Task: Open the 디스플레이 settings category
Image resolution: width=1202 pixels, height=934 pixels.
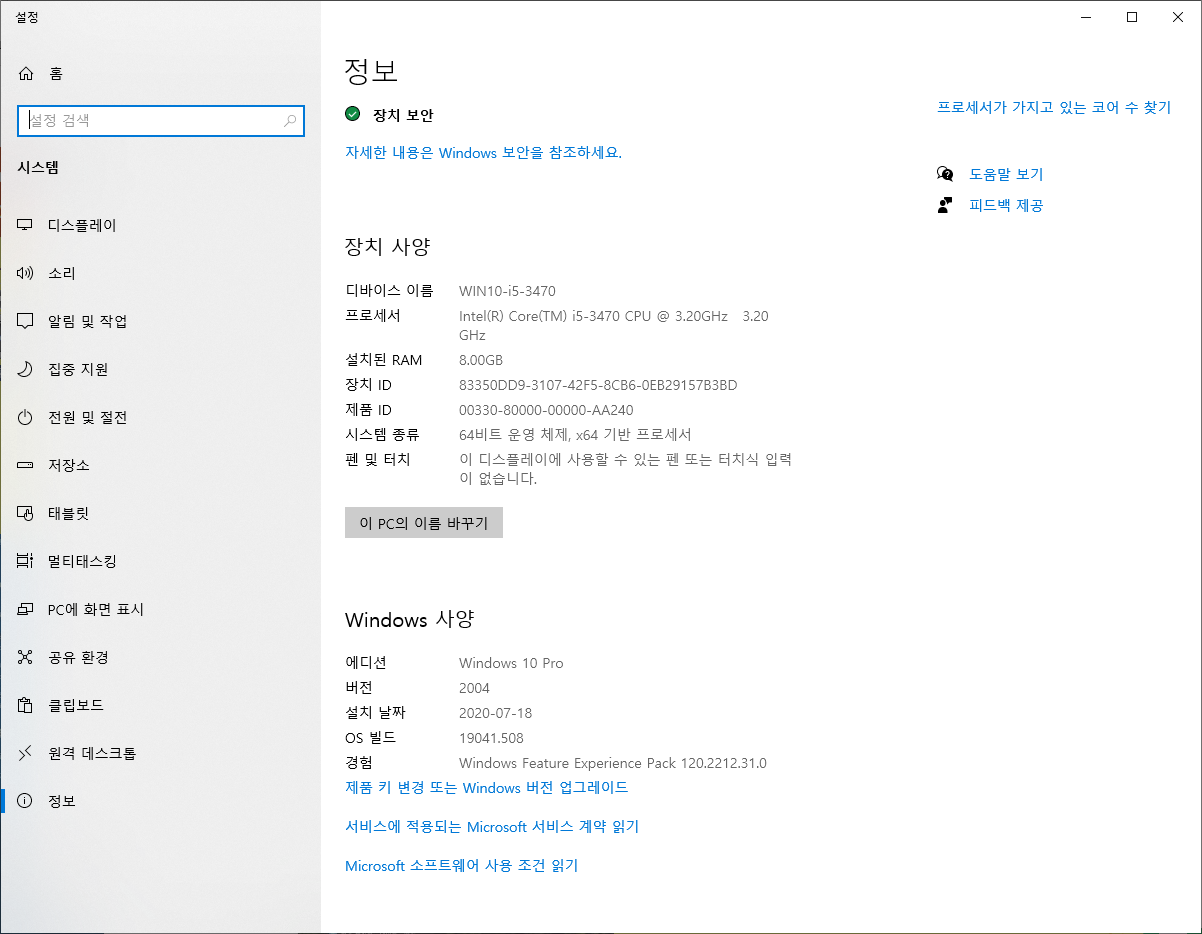Action: tap(160, 225)
